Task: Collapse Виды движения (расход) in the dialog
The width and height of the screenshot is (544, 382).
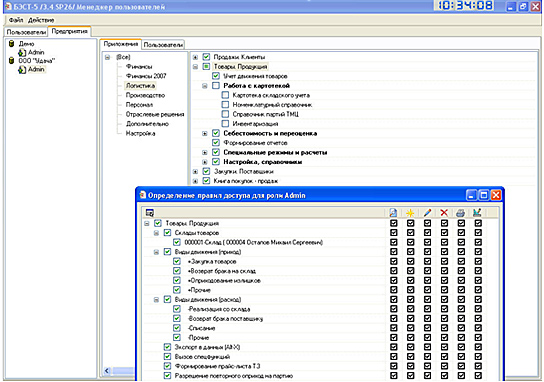Action: pos(156,299)
